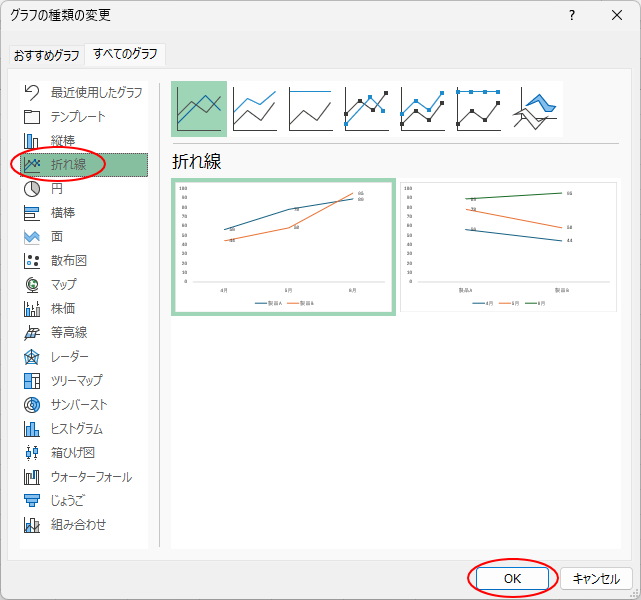Open 最近使用したグラフ category
Viewport: 641px width, 600px height.
tap(84, 93)
